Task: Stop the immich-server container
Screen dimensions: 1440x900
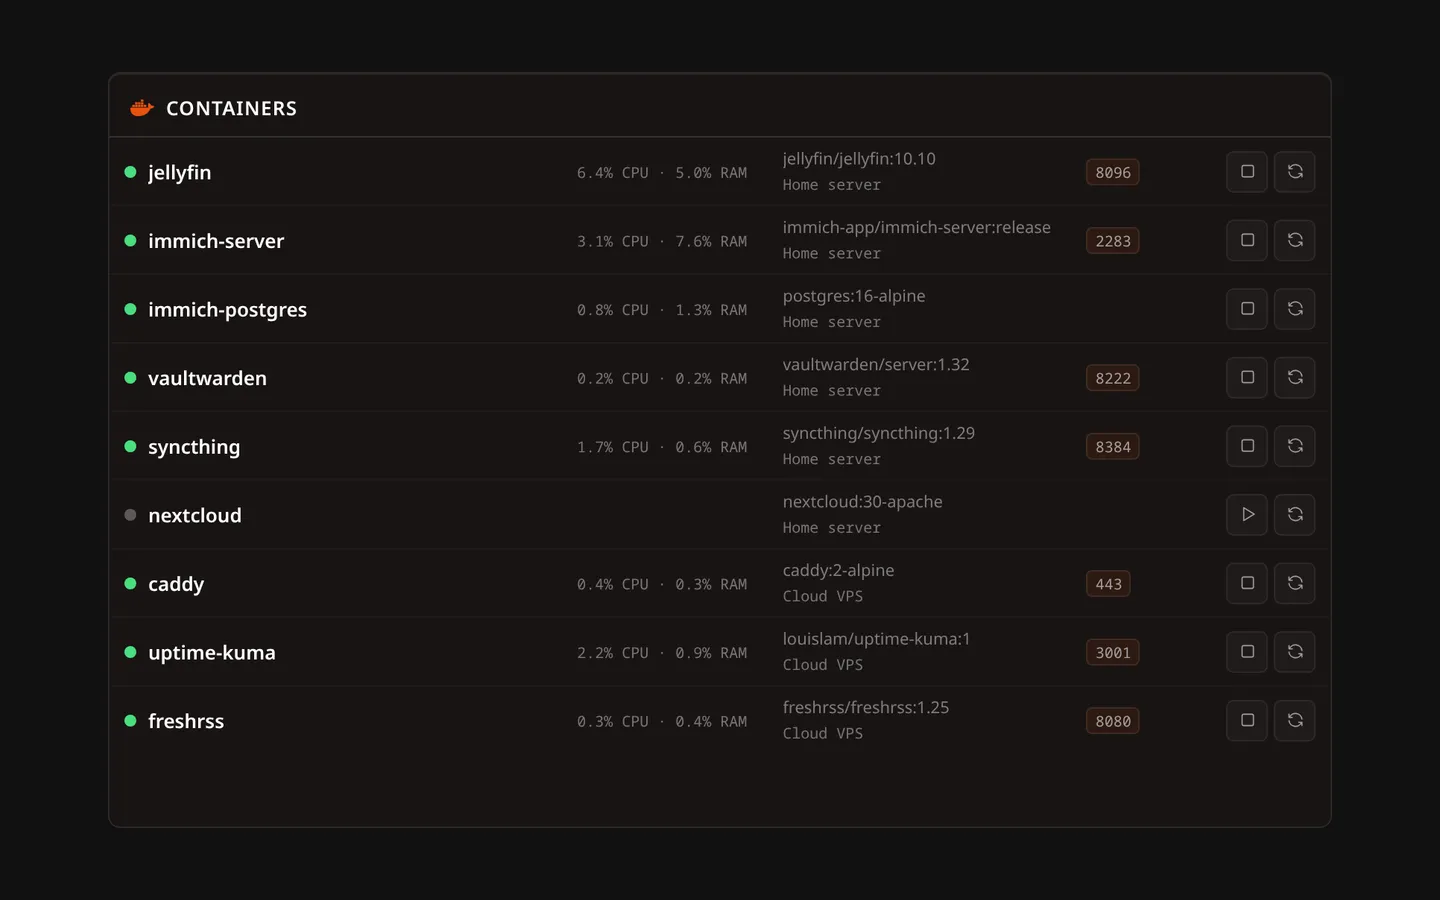Action: coord(1247,241)
